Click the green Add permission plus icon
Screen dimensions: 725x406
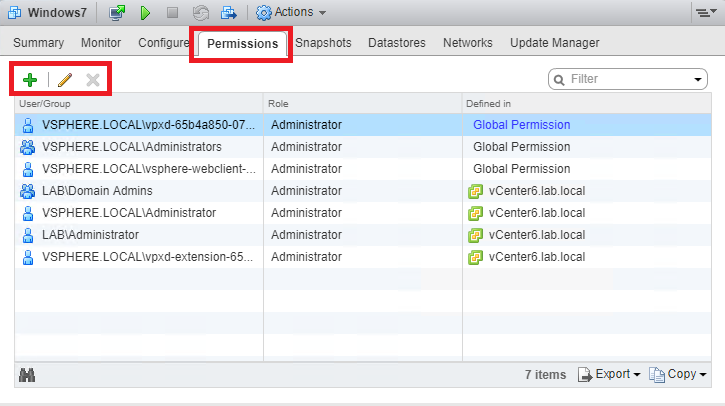pyautogui.click(x=29, y=80)
